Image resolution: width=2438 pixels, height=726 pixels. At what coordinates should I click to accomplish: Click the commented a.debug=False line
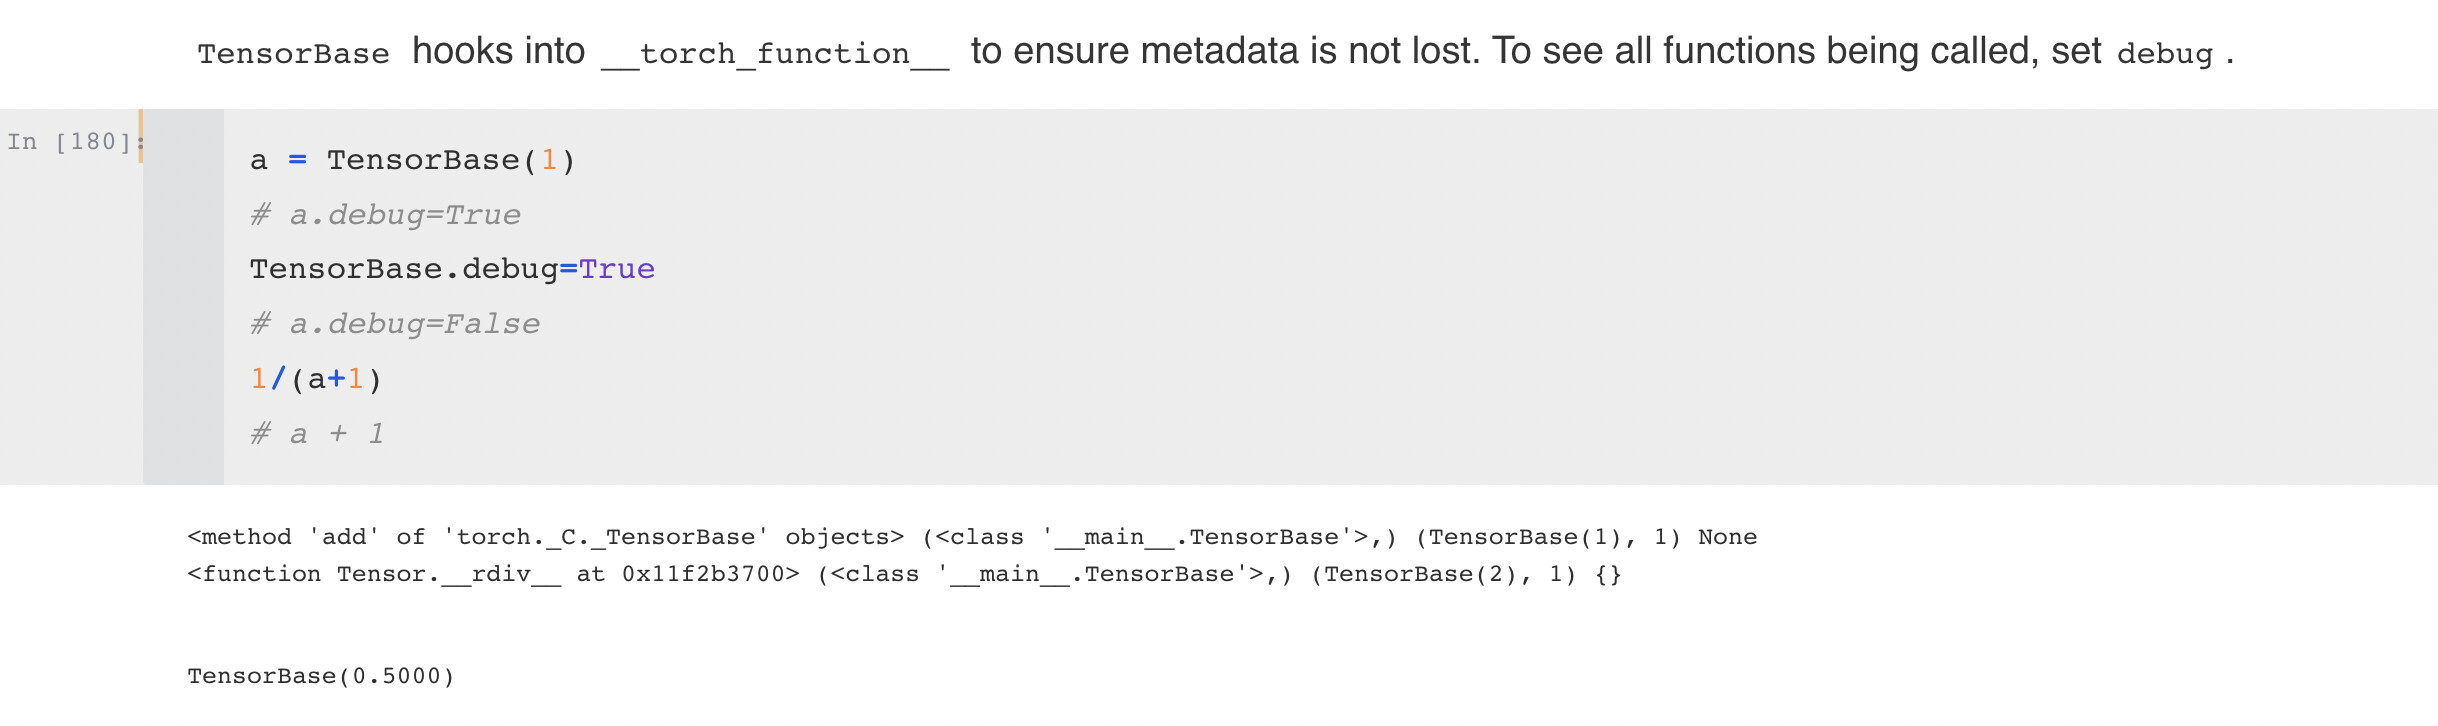click(395, 324)
